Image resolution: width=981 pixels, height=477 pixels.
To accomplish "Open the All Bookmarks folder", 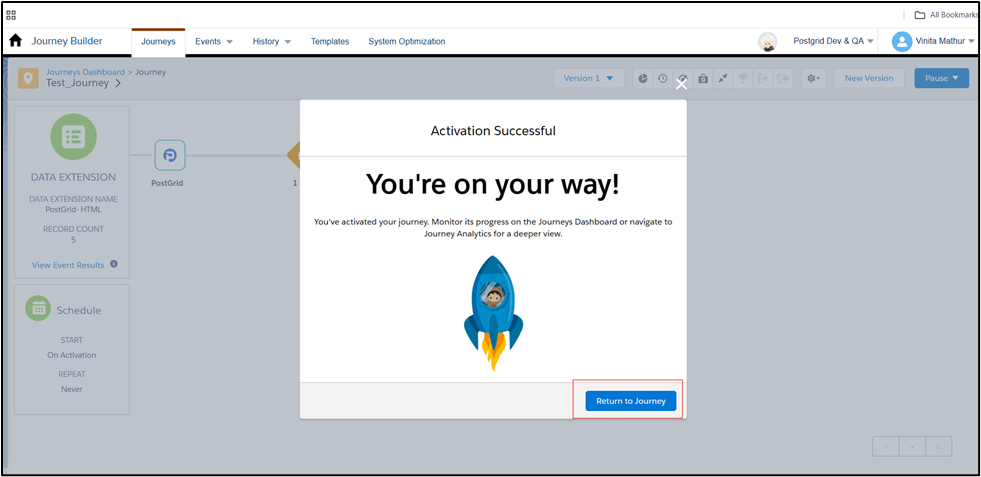I will pos(947,15).
